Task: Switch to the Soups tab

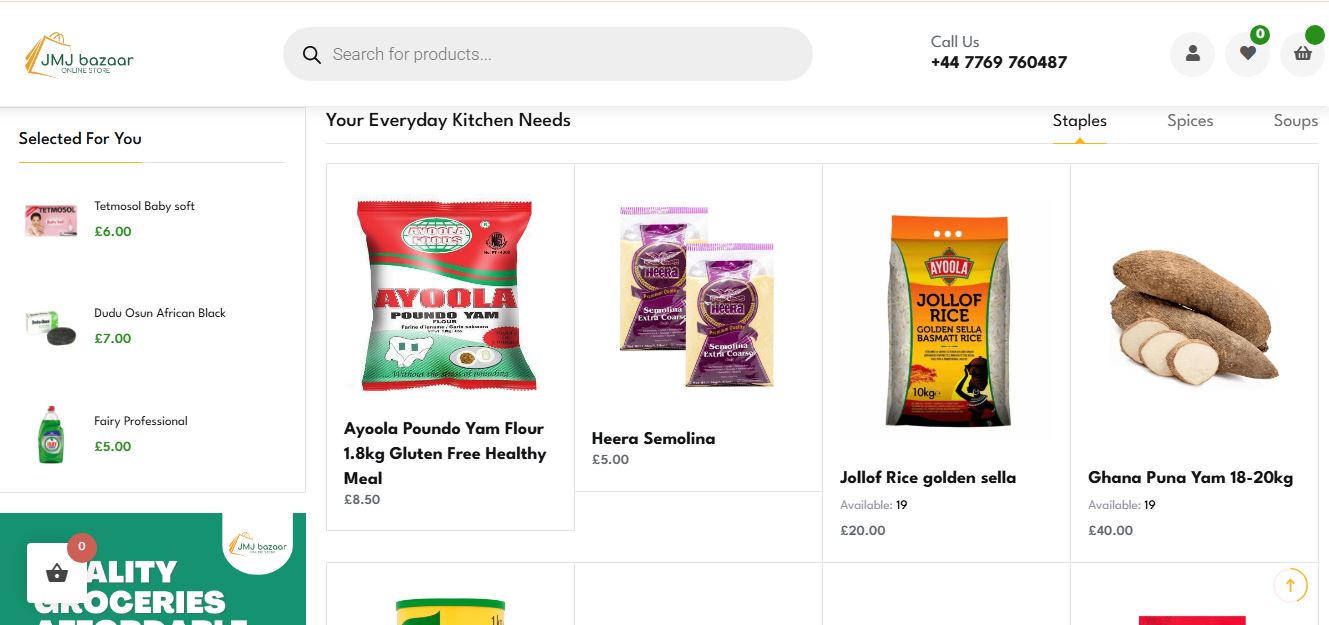Action: [1295, 121]
